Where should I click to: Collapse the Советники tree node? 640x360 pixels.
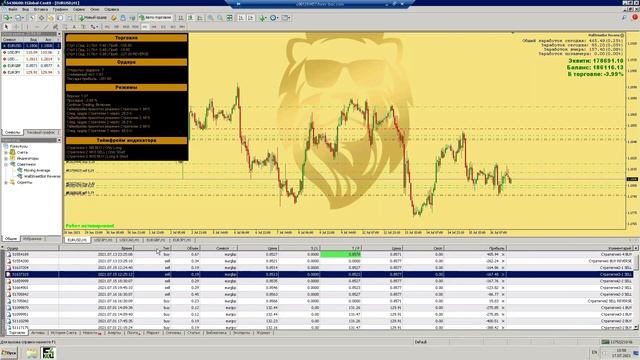pyautogui.click(x=6, y=164)
